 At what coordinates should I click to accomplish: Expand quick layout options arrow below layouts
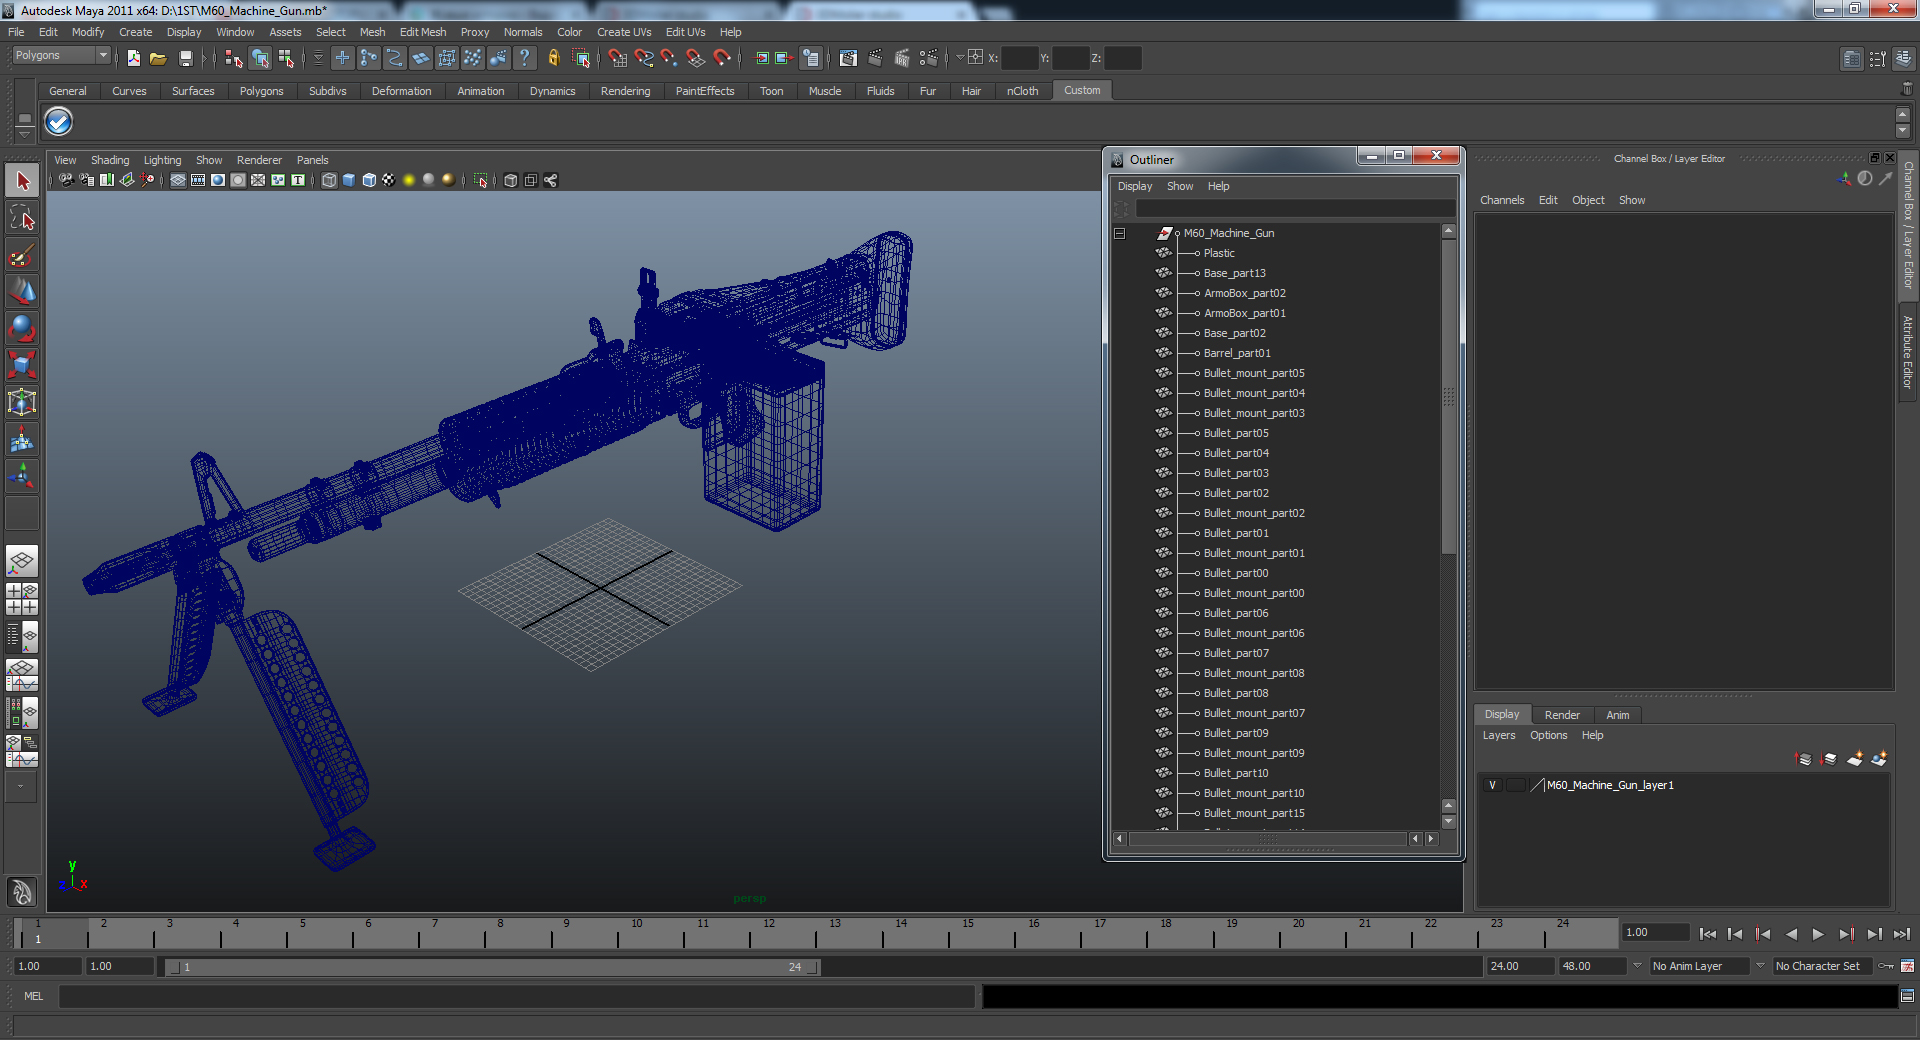tap(21, 786)
